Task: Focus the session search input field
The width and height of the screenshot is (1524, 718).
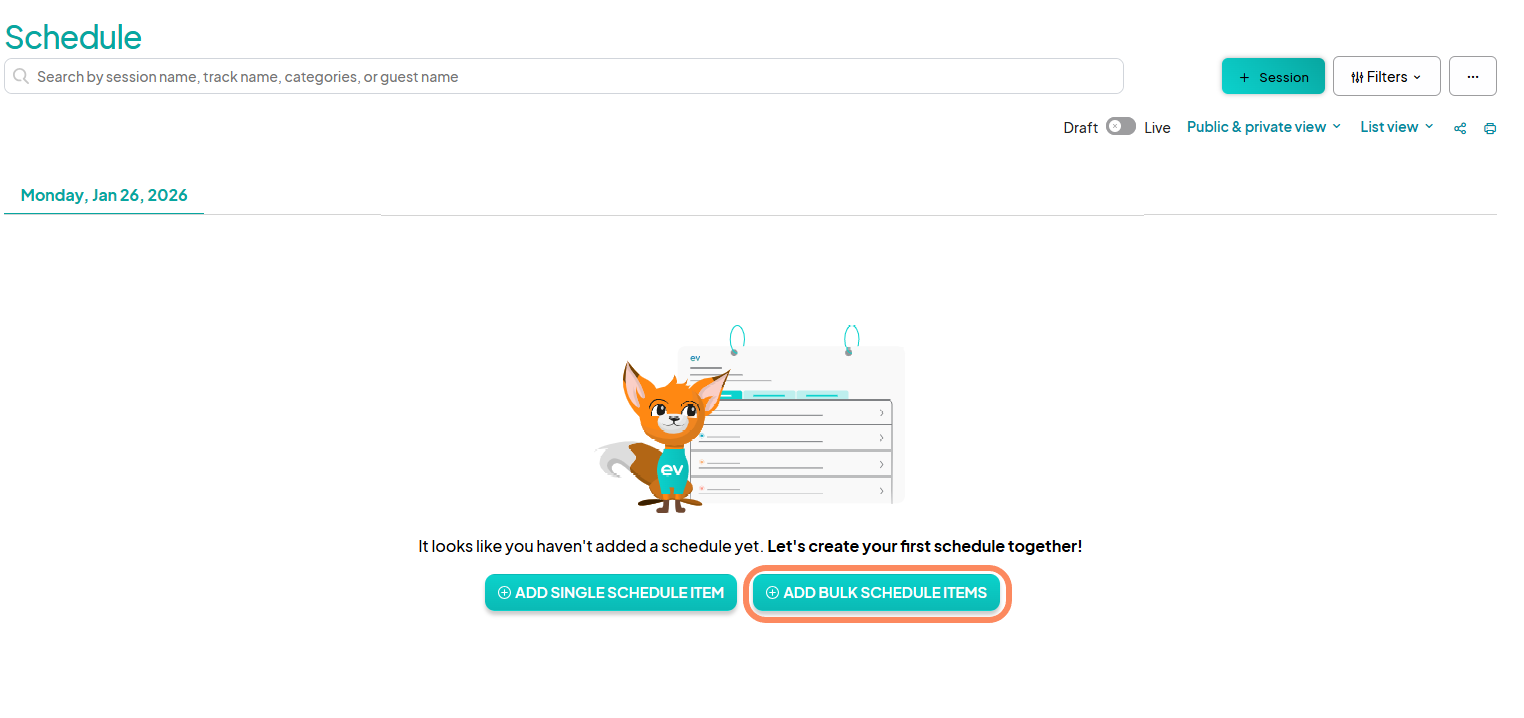Action: tap(570, 76)
